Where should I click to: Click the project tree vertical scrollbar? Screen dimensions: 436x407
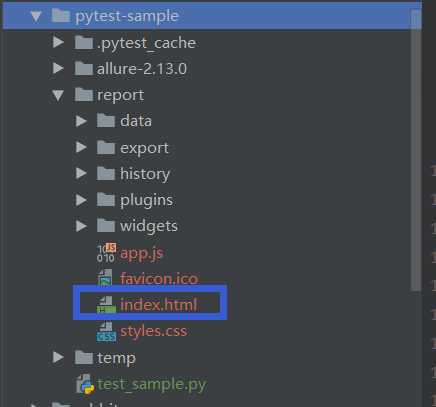[415, 150]
